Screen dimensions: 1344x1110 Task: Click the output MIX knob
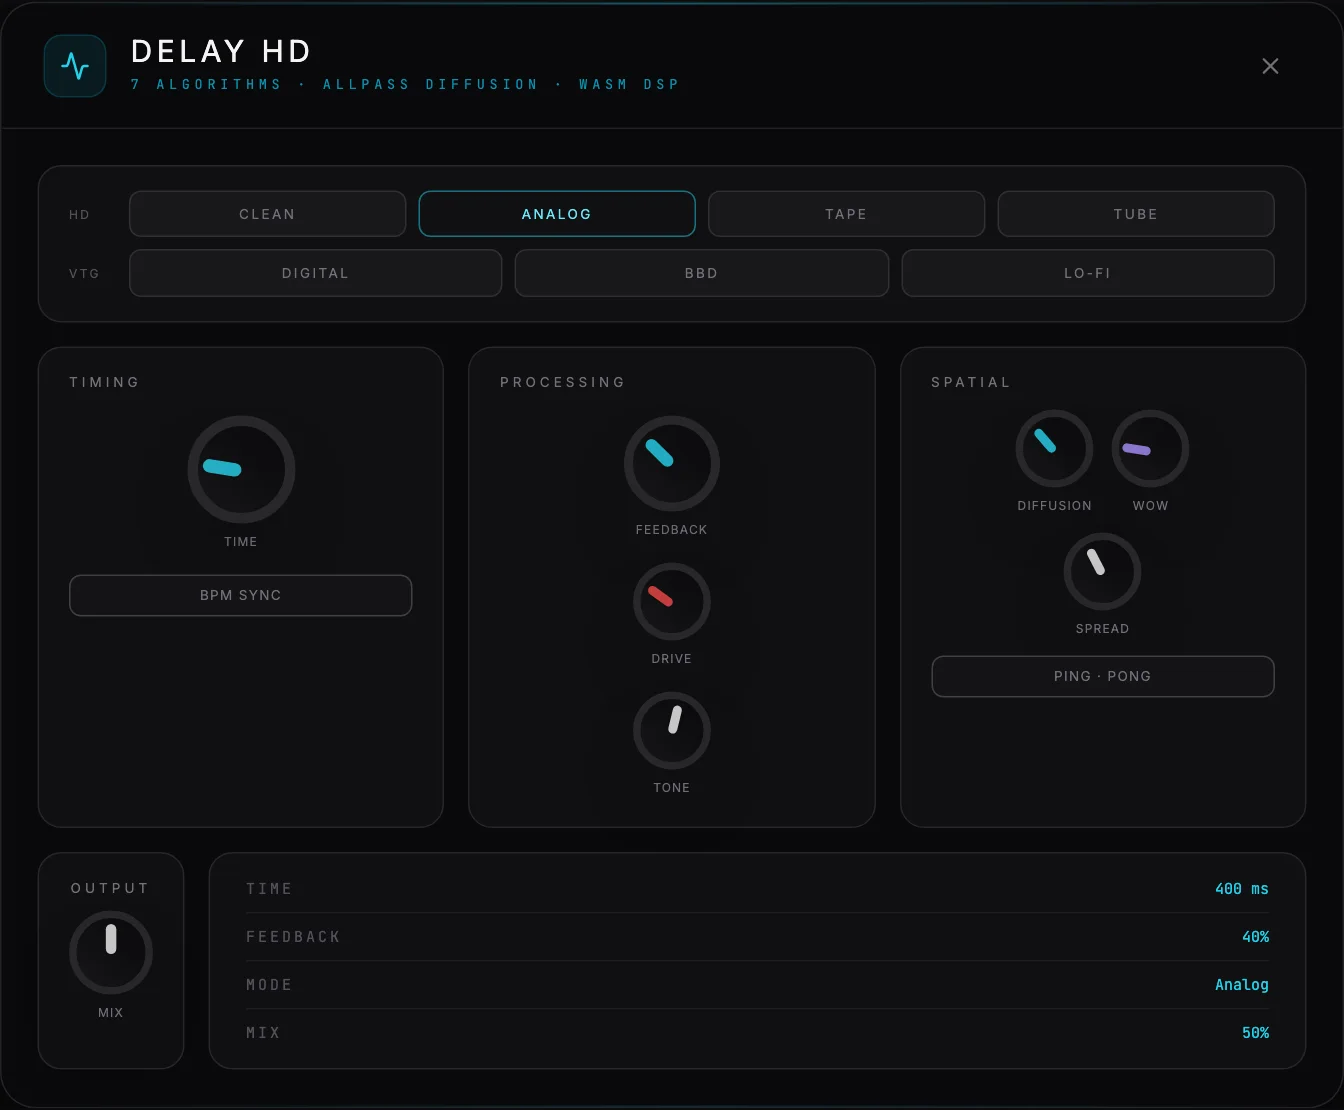pyautogui.click(x=111, y=953)
